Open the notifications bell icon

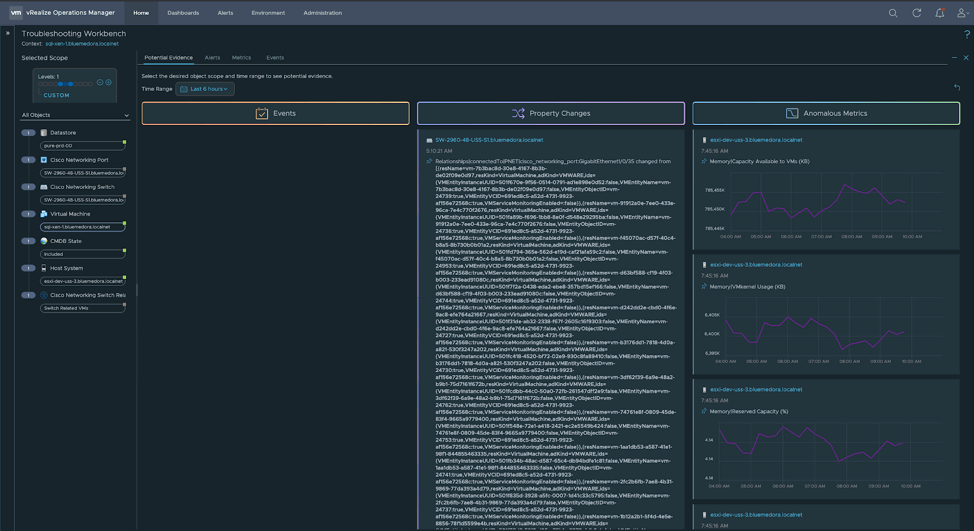click(940, 13)
